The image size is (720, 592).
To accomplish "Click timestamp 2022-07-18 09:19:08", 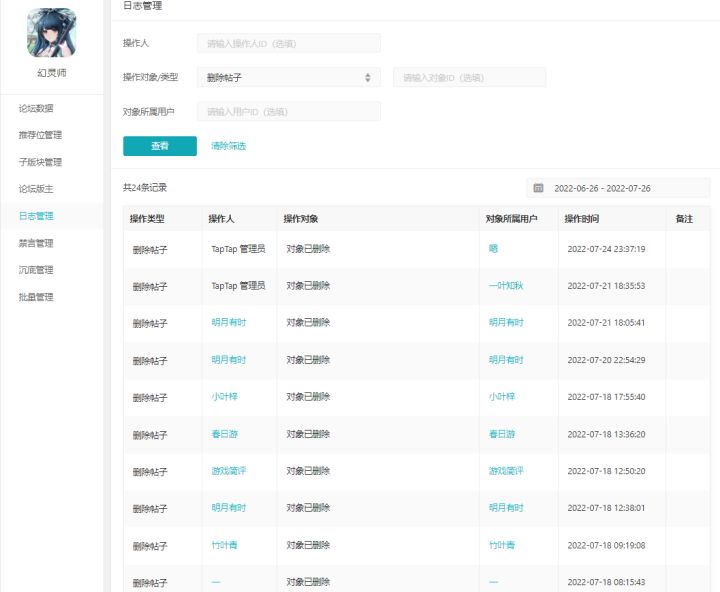I will pos(606,545).
